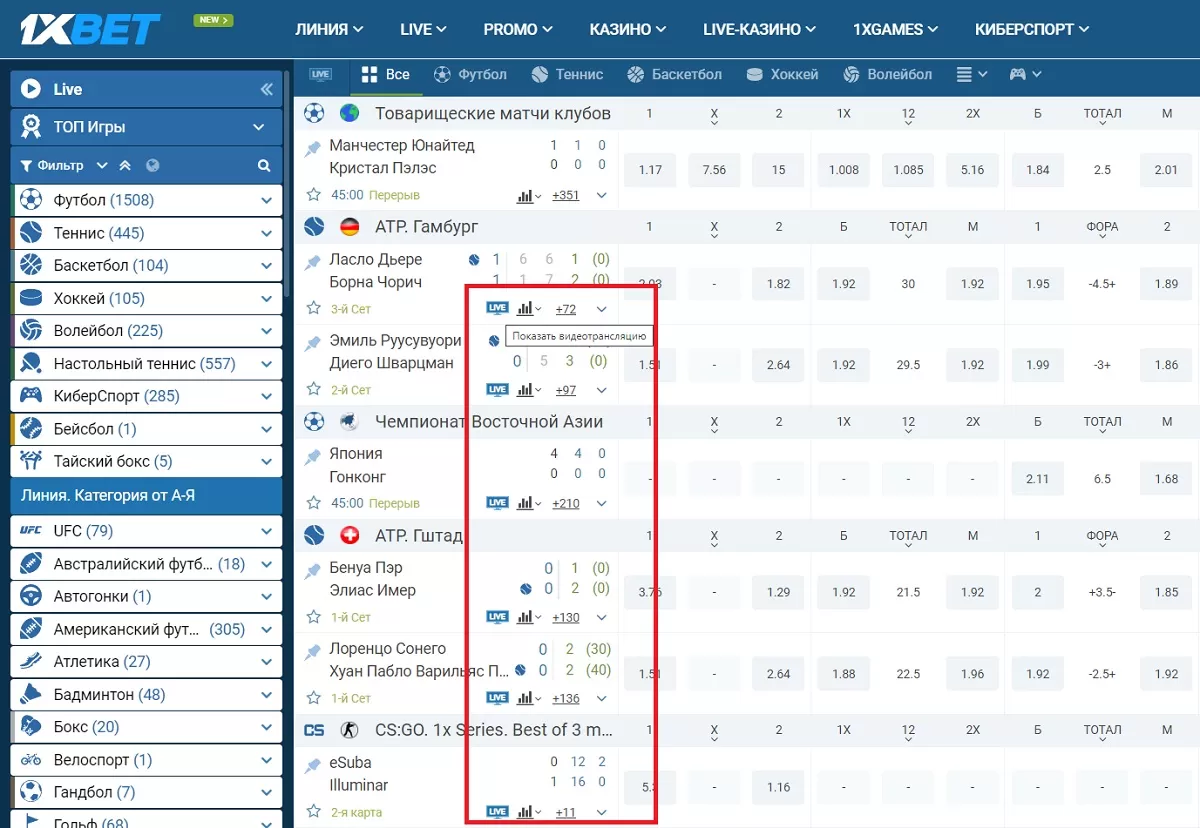Click the 1XBET logo

pos(91,29)
